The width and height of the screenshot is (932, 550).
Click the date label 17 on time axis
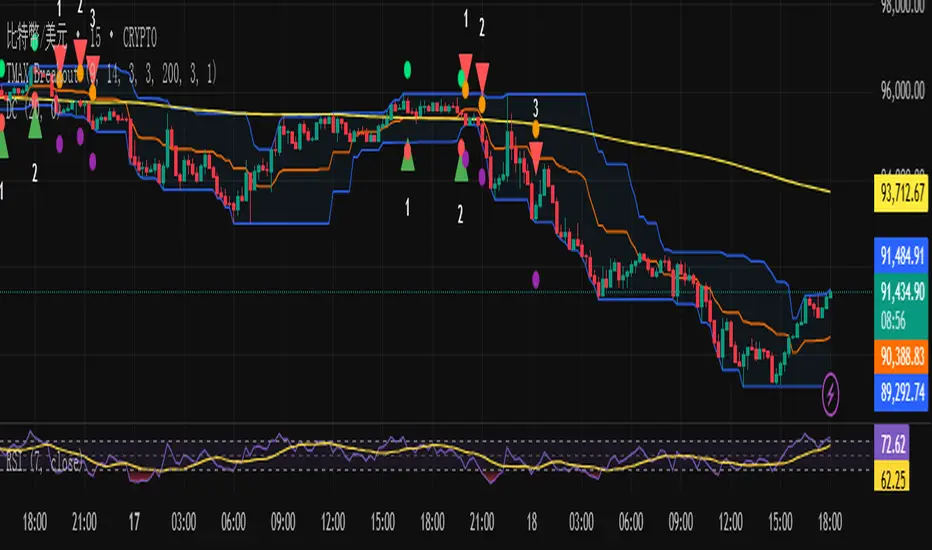pyautogui.click(x=134, y=522)
